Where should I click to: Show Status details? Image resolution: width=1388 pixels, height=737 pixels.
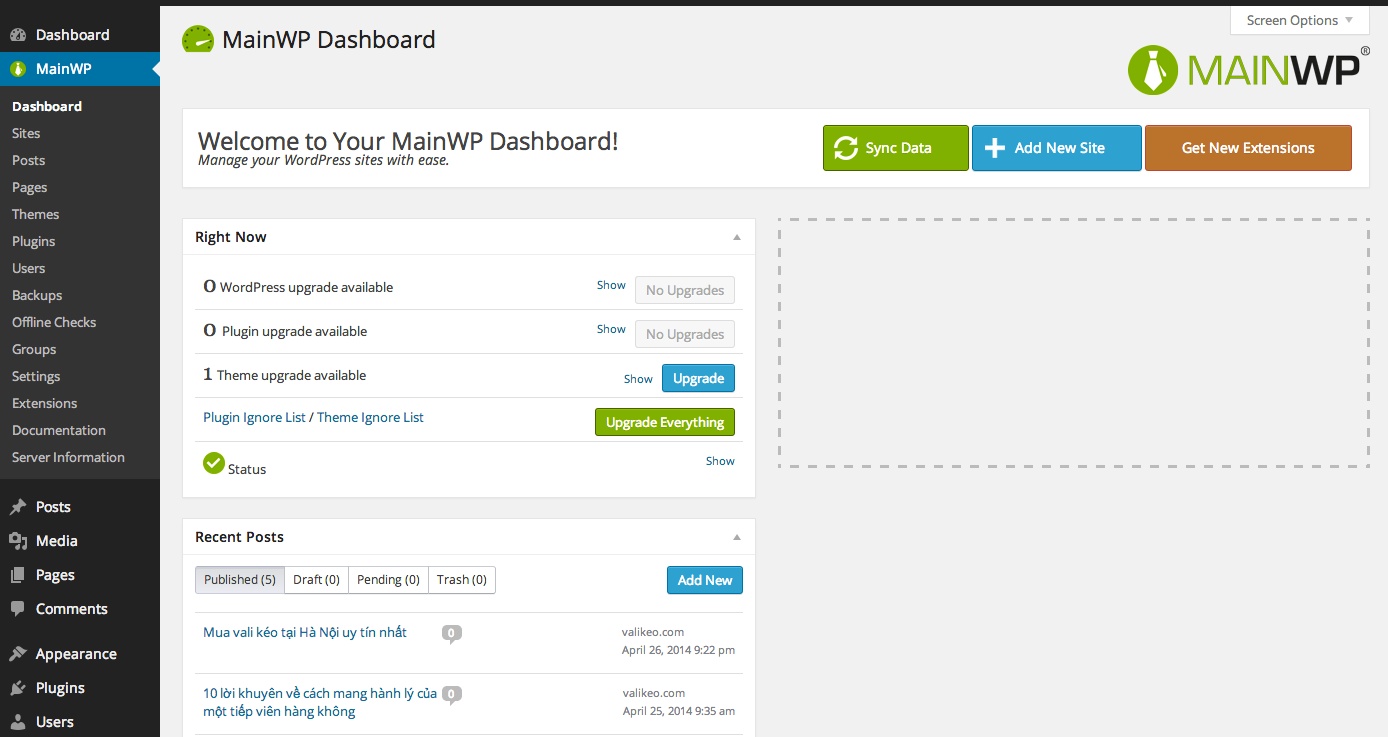720,461
